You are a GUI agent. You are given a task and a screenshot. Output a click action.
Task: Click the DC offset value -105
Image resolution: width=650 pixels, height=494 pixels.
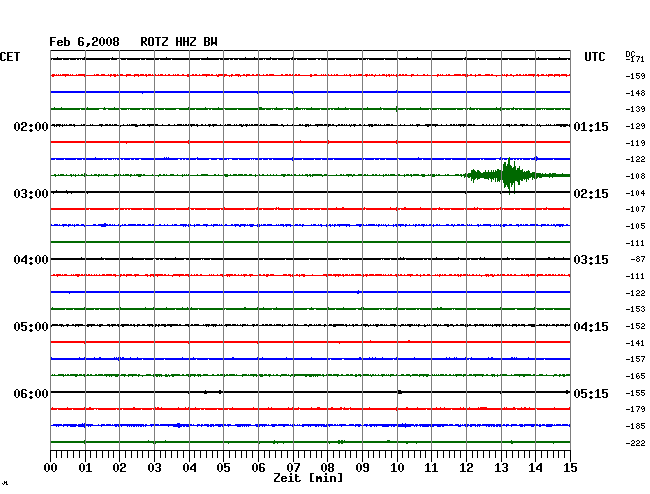point(635,226)
